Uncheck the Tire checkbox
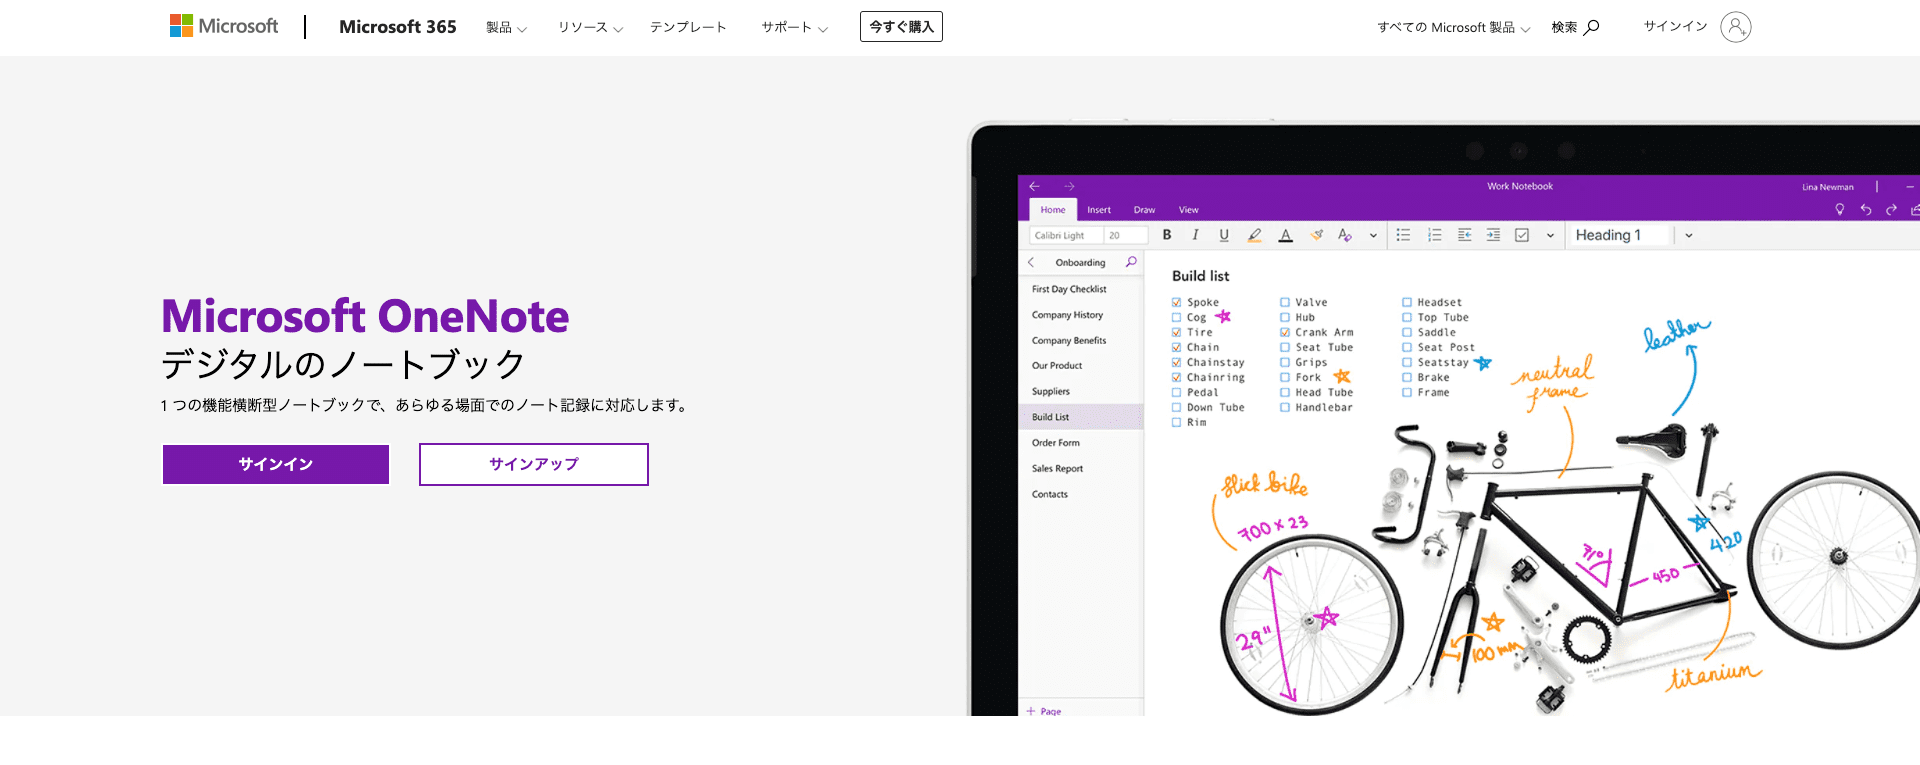Screen dimensions: 1920x765 point(1177,332)
